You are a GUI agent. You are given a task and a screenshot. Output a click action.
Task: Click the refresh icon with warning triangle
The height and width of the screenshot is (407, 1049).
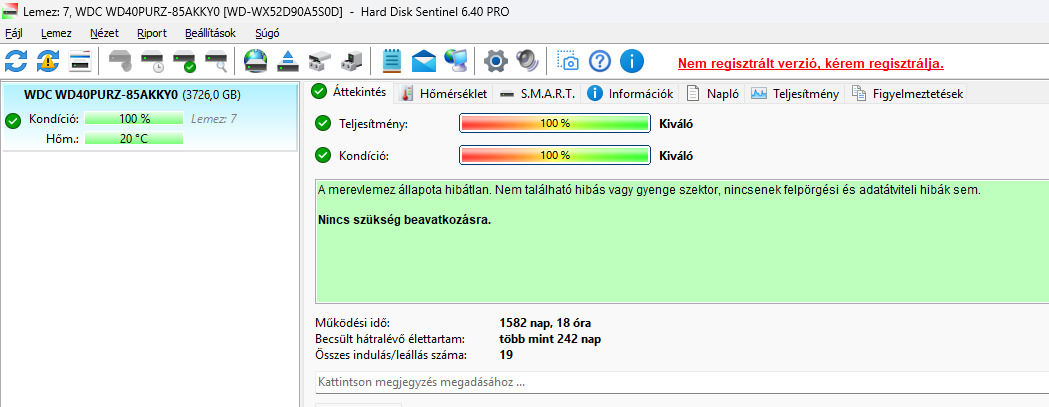48,62
